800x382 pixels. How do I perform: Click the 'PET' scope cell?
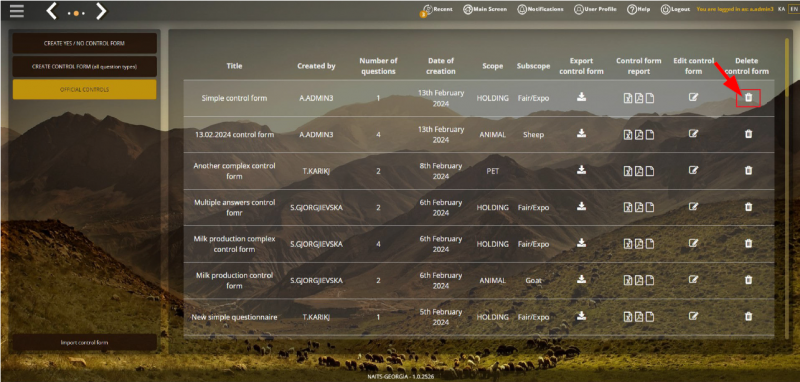pos(492,171)
